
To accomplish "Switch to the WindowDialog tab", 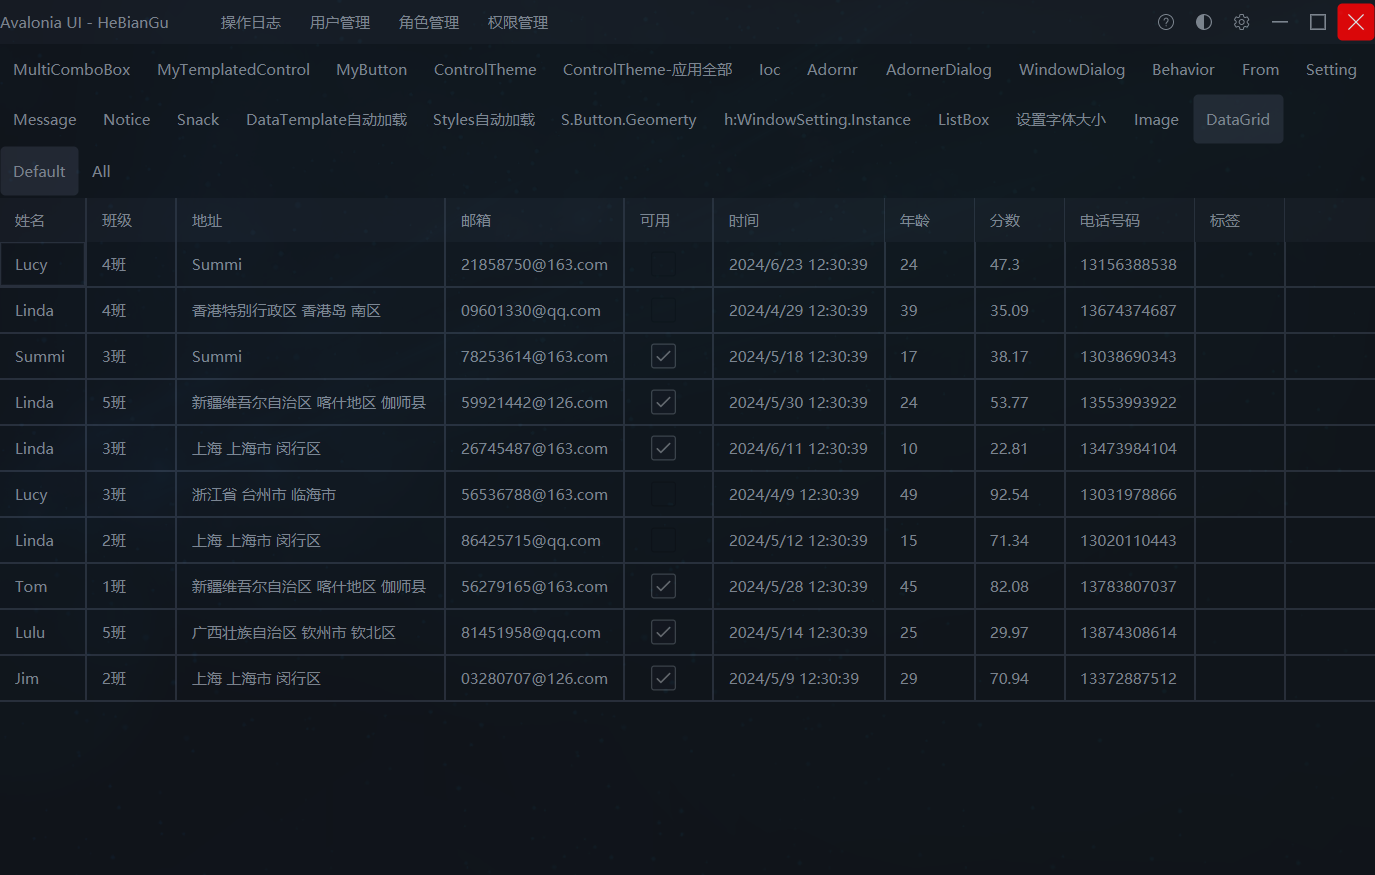I will (x=1072, y=69).
